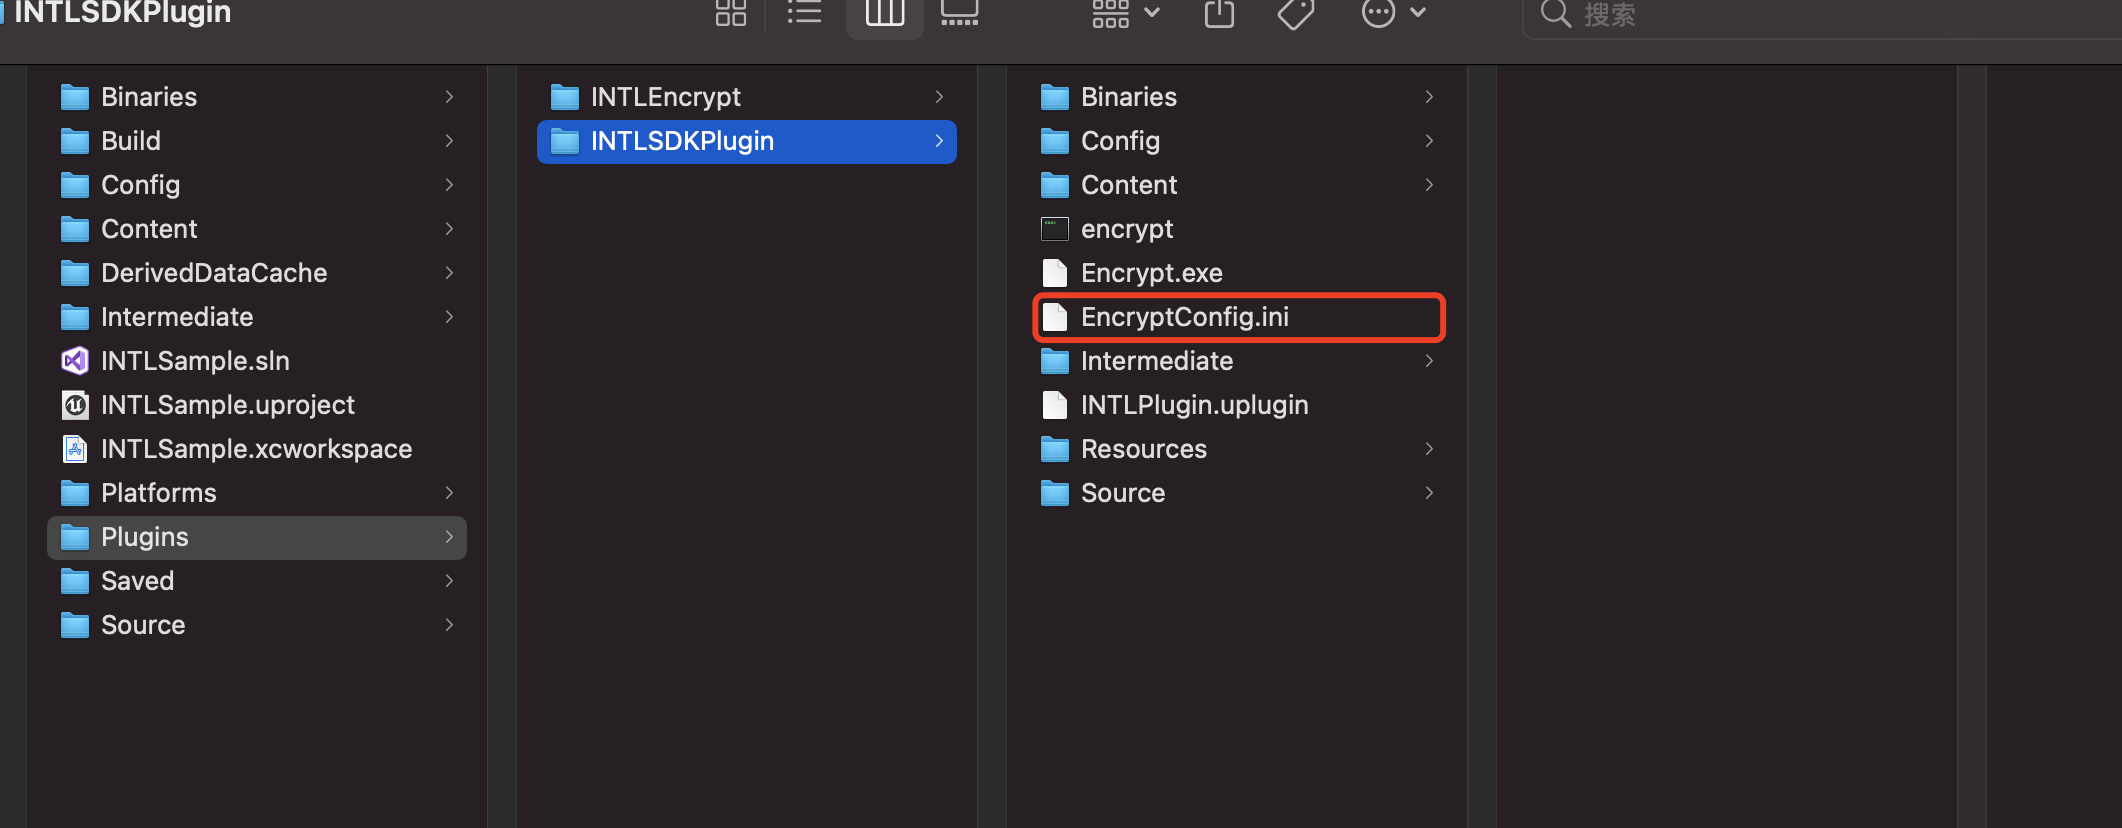This screenshot has height=828, width=2122.
Task: Click the Visual Studio icon of INTLSample.sln
Action: tap(75, 361)
